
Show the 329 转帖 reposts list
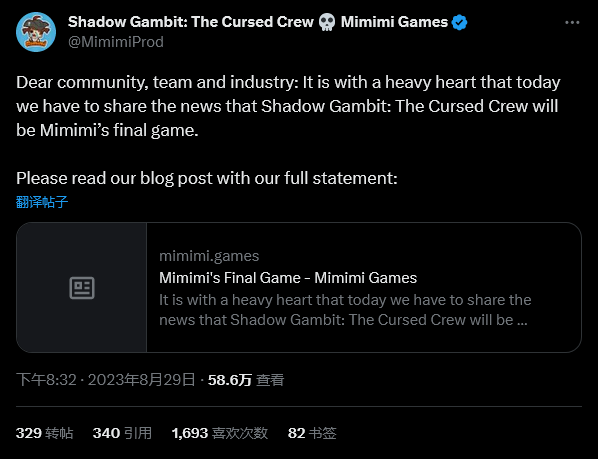coord(45,433)
